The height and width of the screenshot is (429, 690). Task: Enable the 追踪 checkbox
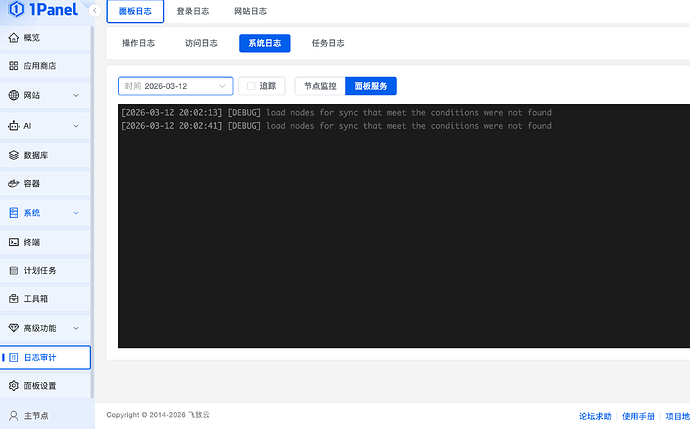pyautogui.click(x=252, y=86)
